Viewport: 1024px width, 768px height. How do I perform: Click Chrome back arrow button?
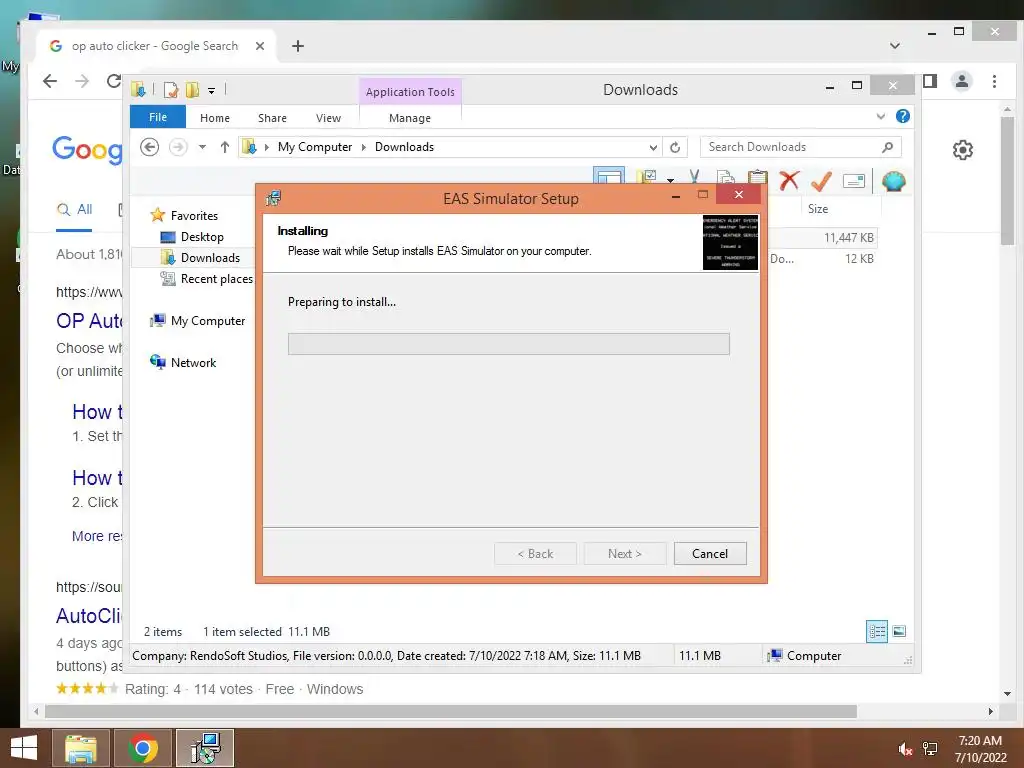click(50, 81)
